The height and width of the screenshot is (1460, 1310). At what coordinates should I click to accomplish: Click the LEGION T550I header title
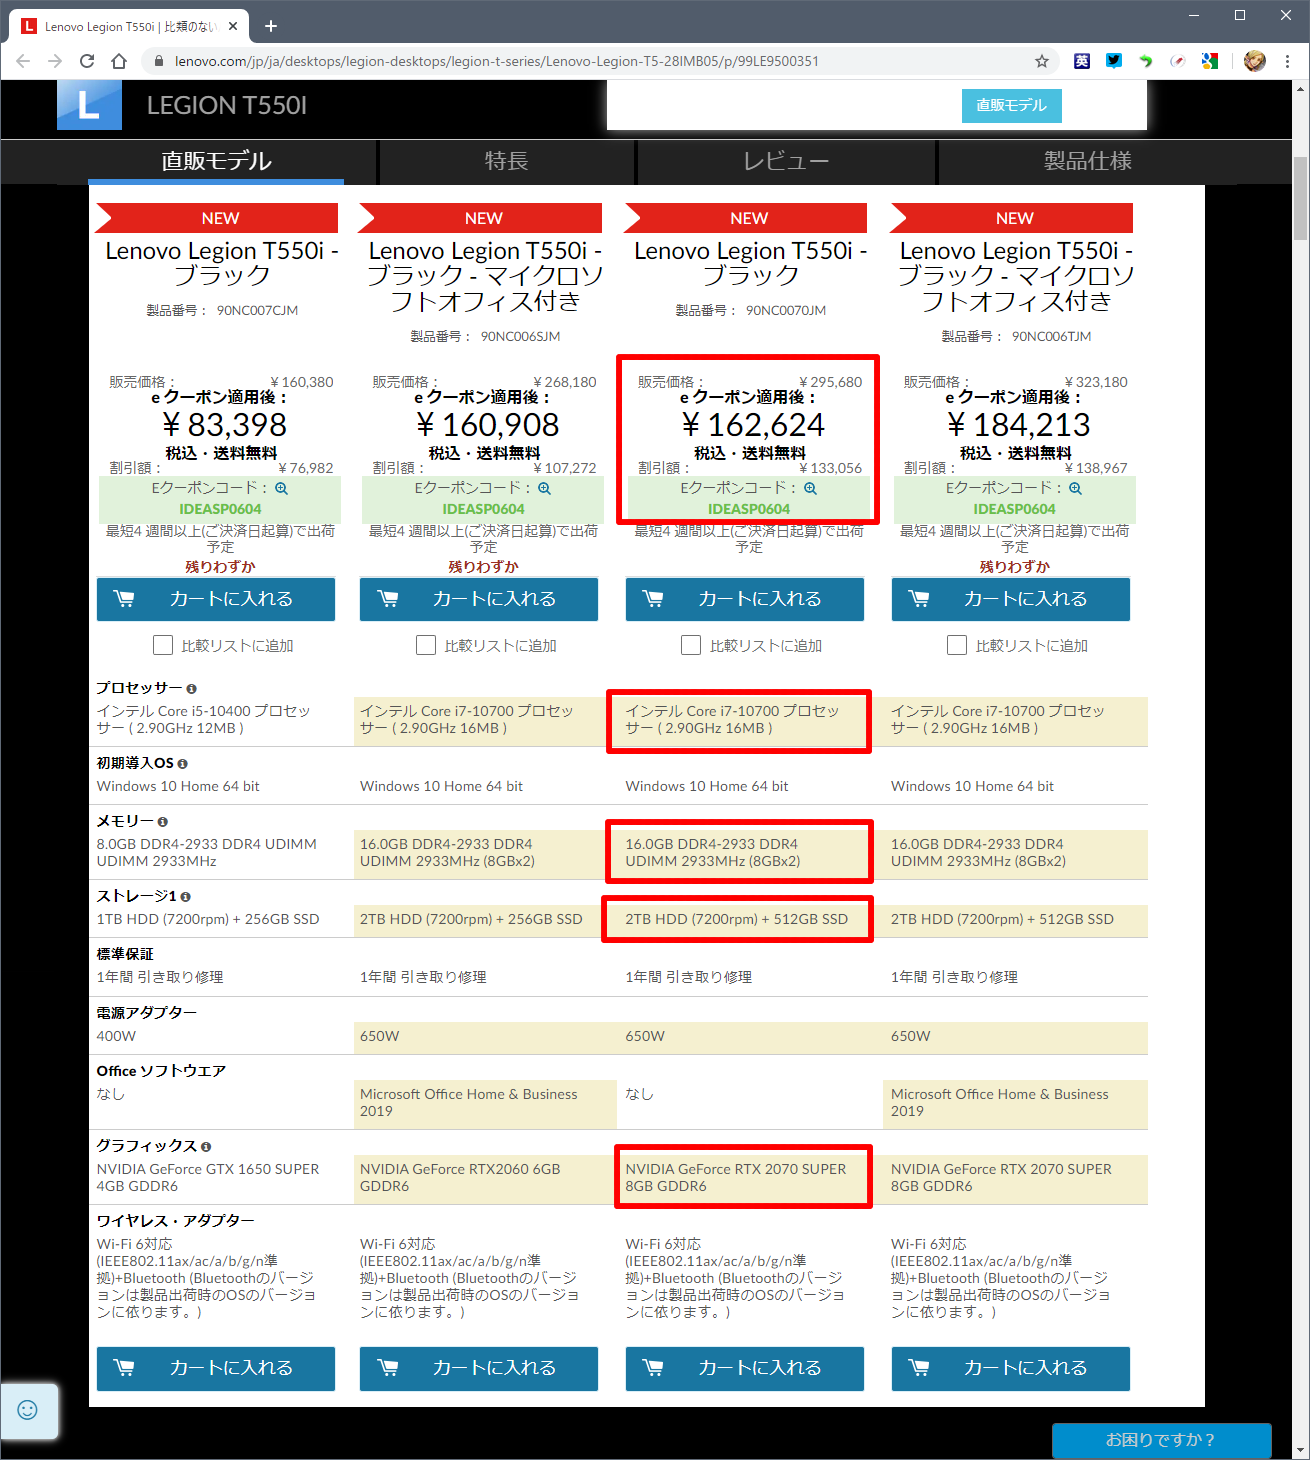pyautogui.click(x=227, y=105)
